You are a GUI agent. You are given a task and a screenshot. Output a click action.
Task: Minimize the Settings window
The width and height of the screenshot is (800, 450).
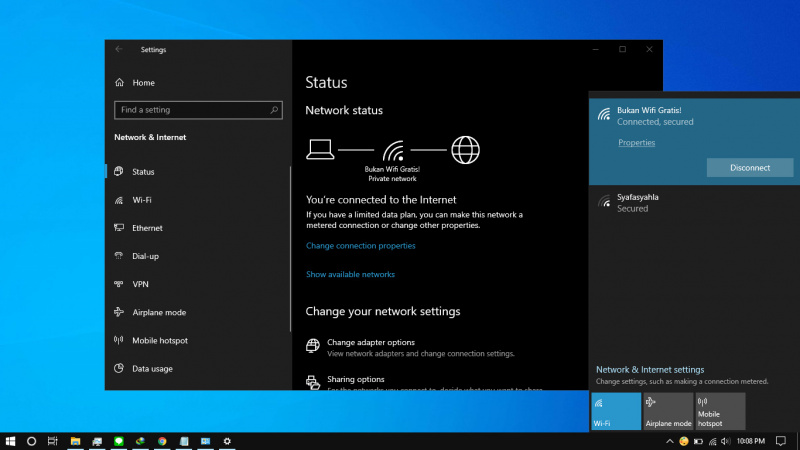(x=595, y=49)
